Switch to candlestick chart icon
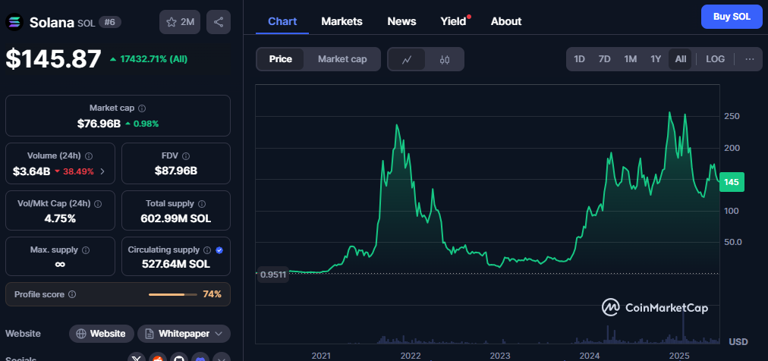 pyautogui.click(x=444, y=59)
